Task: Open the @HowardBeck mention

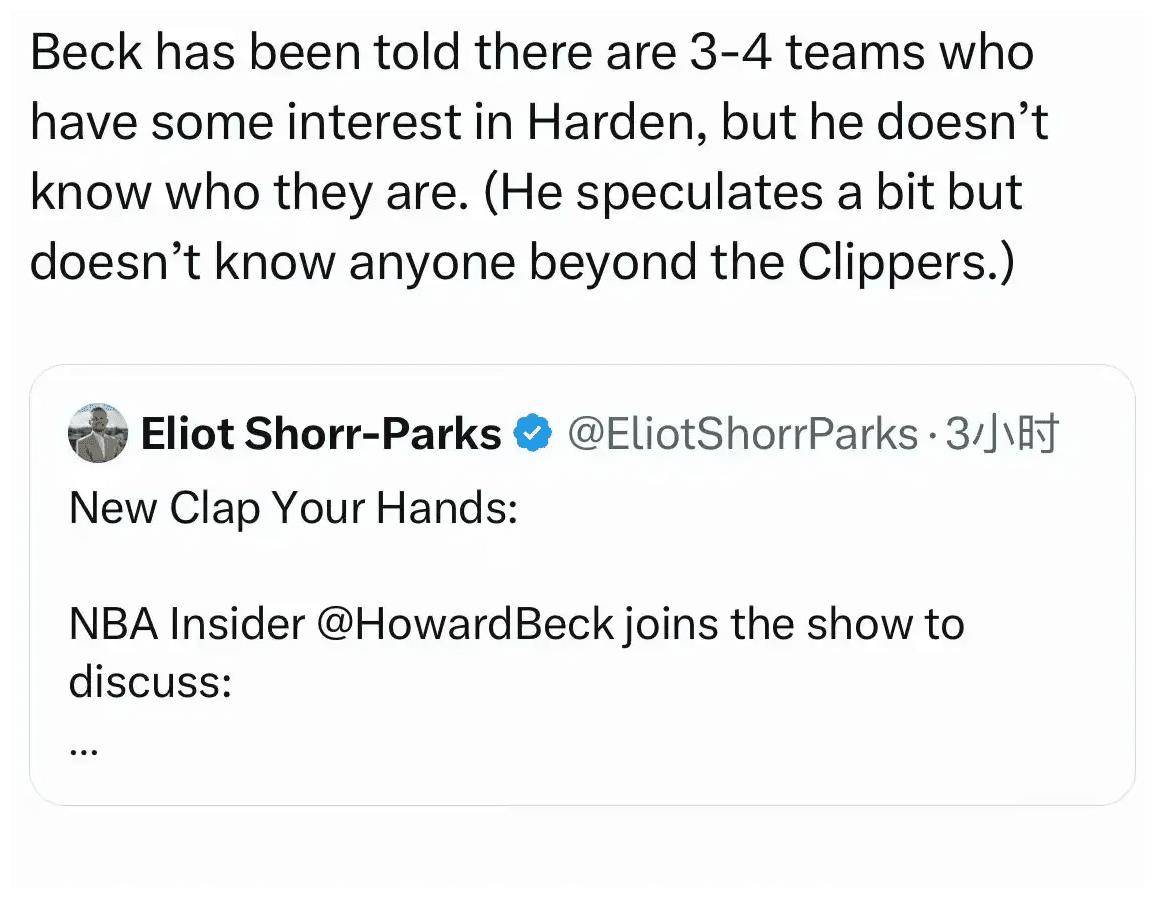Action: 465,624
